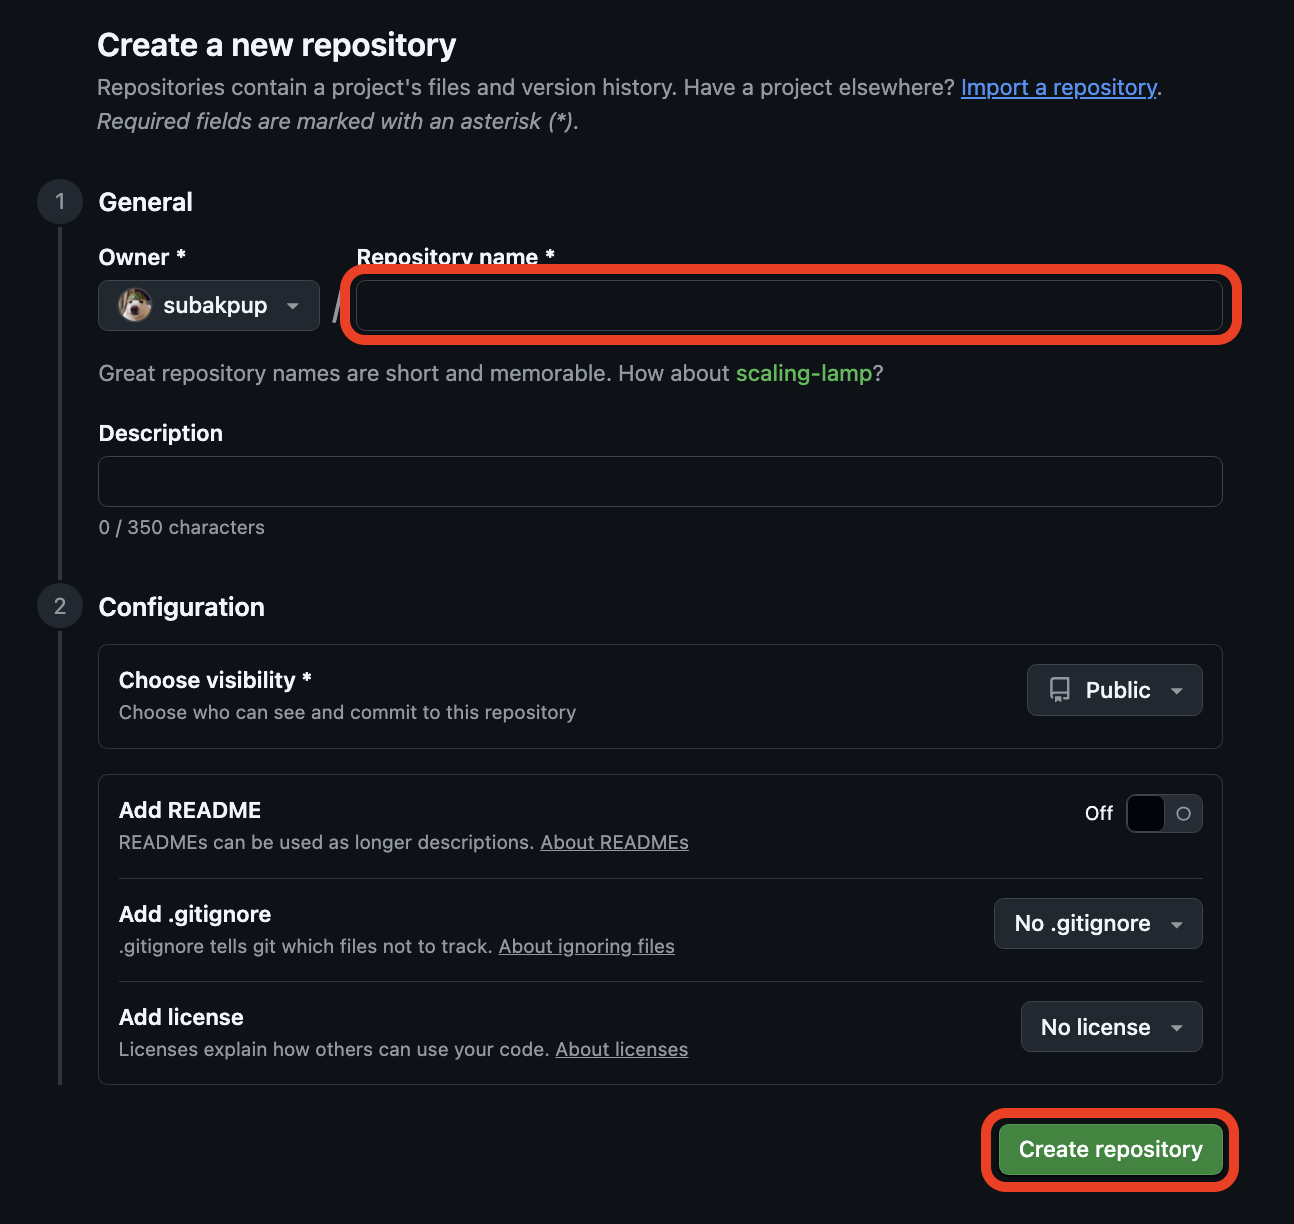Click the repository icon beside Public
Image resolution: width=1294 pixels, height=1224 pixels.
pos(1059,690)
